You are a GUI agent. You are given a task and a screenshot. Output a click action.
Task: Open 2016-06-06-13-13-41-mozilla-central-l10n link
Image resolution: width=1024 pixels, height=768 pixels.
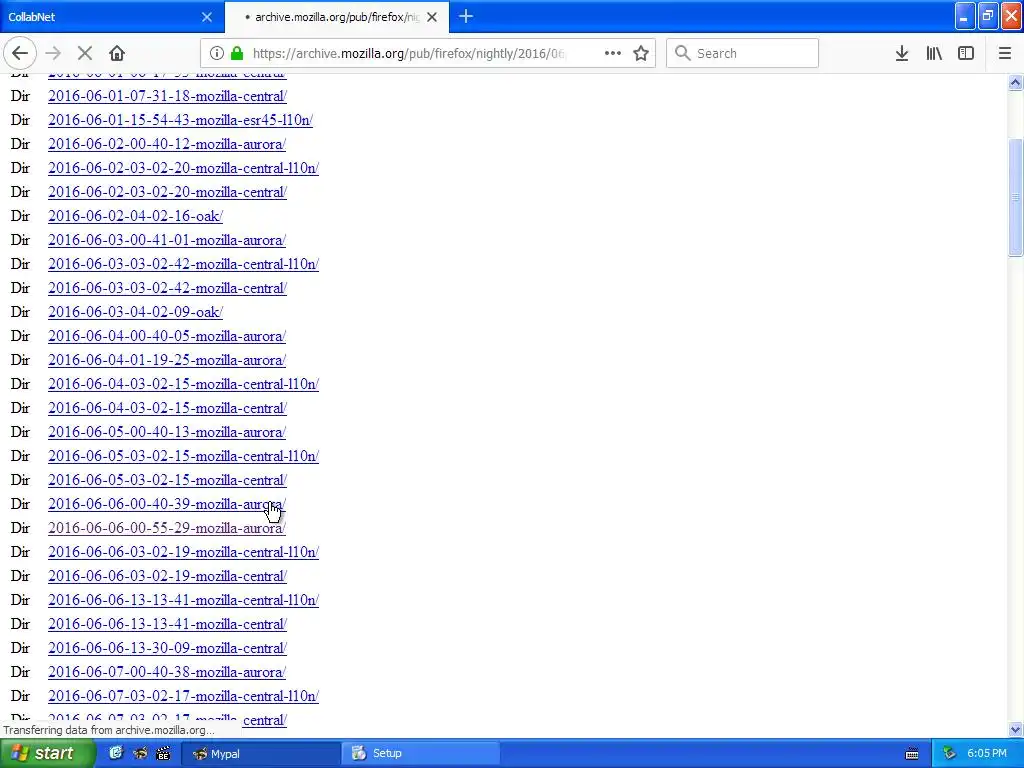click(184, 600)
